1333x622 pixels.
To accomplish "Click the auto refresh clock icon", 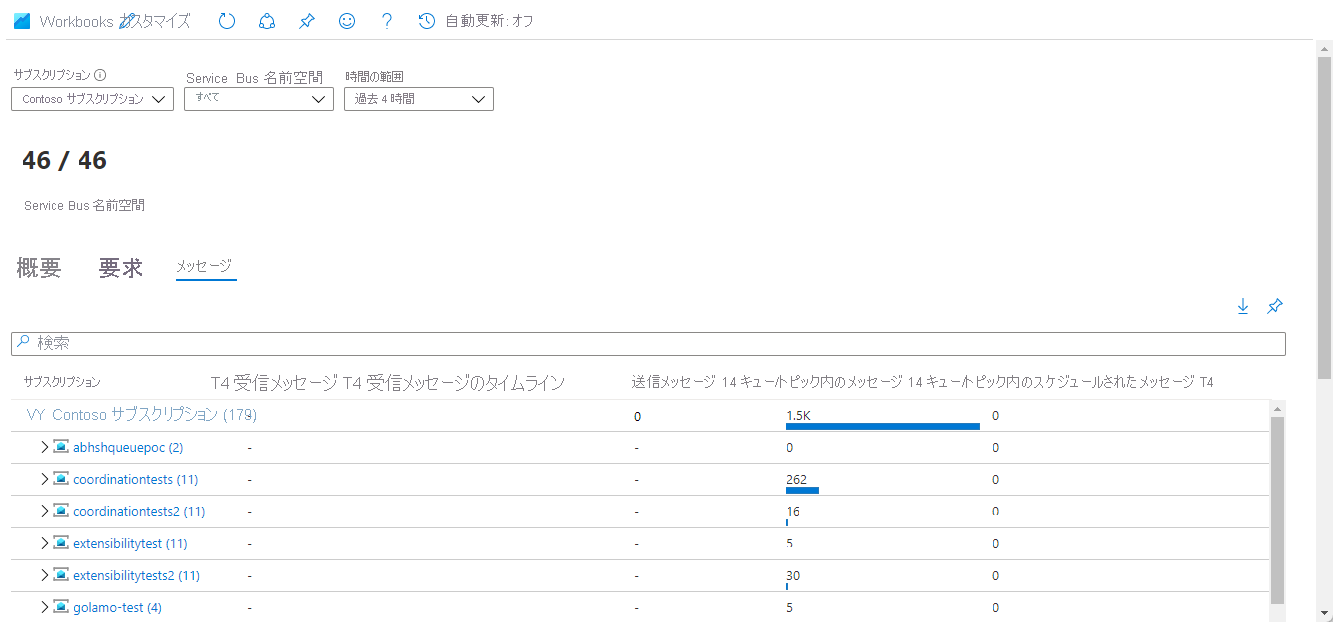I will tap(427, 21).
